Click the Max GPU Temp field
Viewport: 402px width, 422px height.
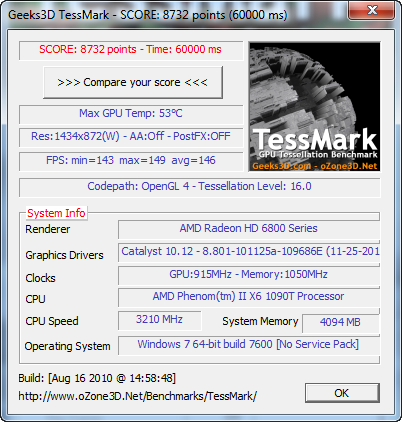point(131,114)
